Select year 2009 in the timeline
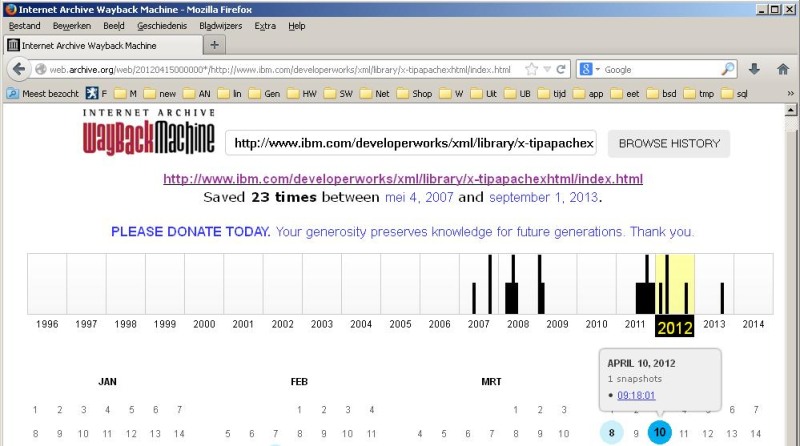The width and height of the screenshot is (800, 446). coord(557,324)
